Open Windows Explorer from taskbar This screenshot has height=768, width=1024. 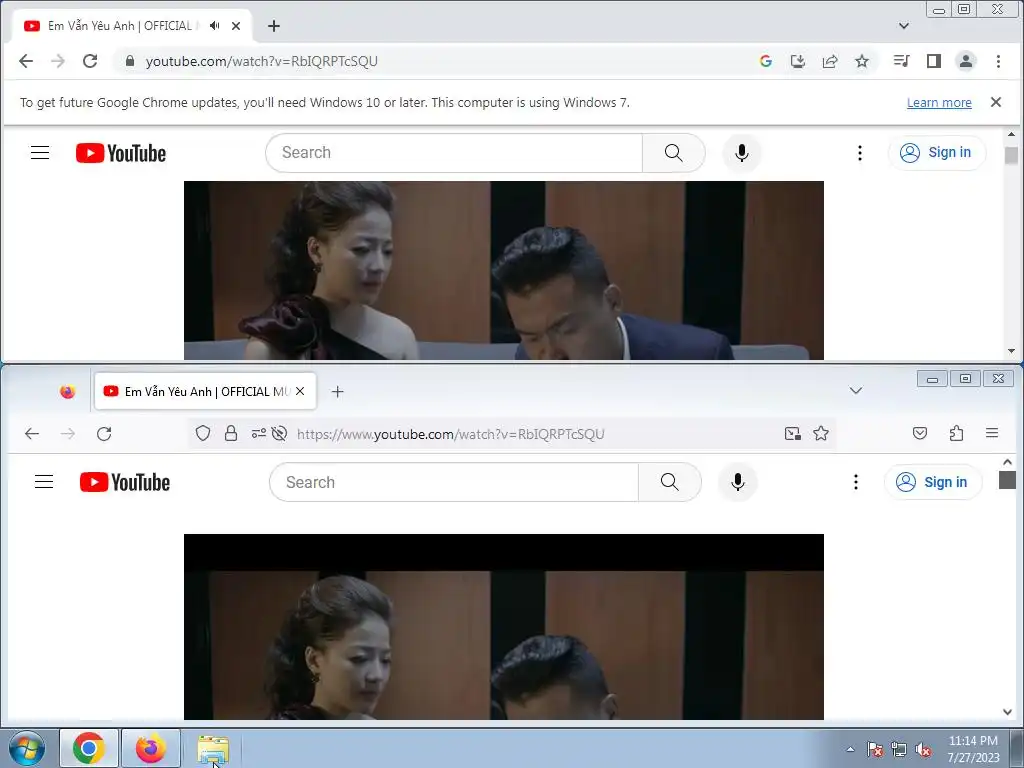[213, 748]
